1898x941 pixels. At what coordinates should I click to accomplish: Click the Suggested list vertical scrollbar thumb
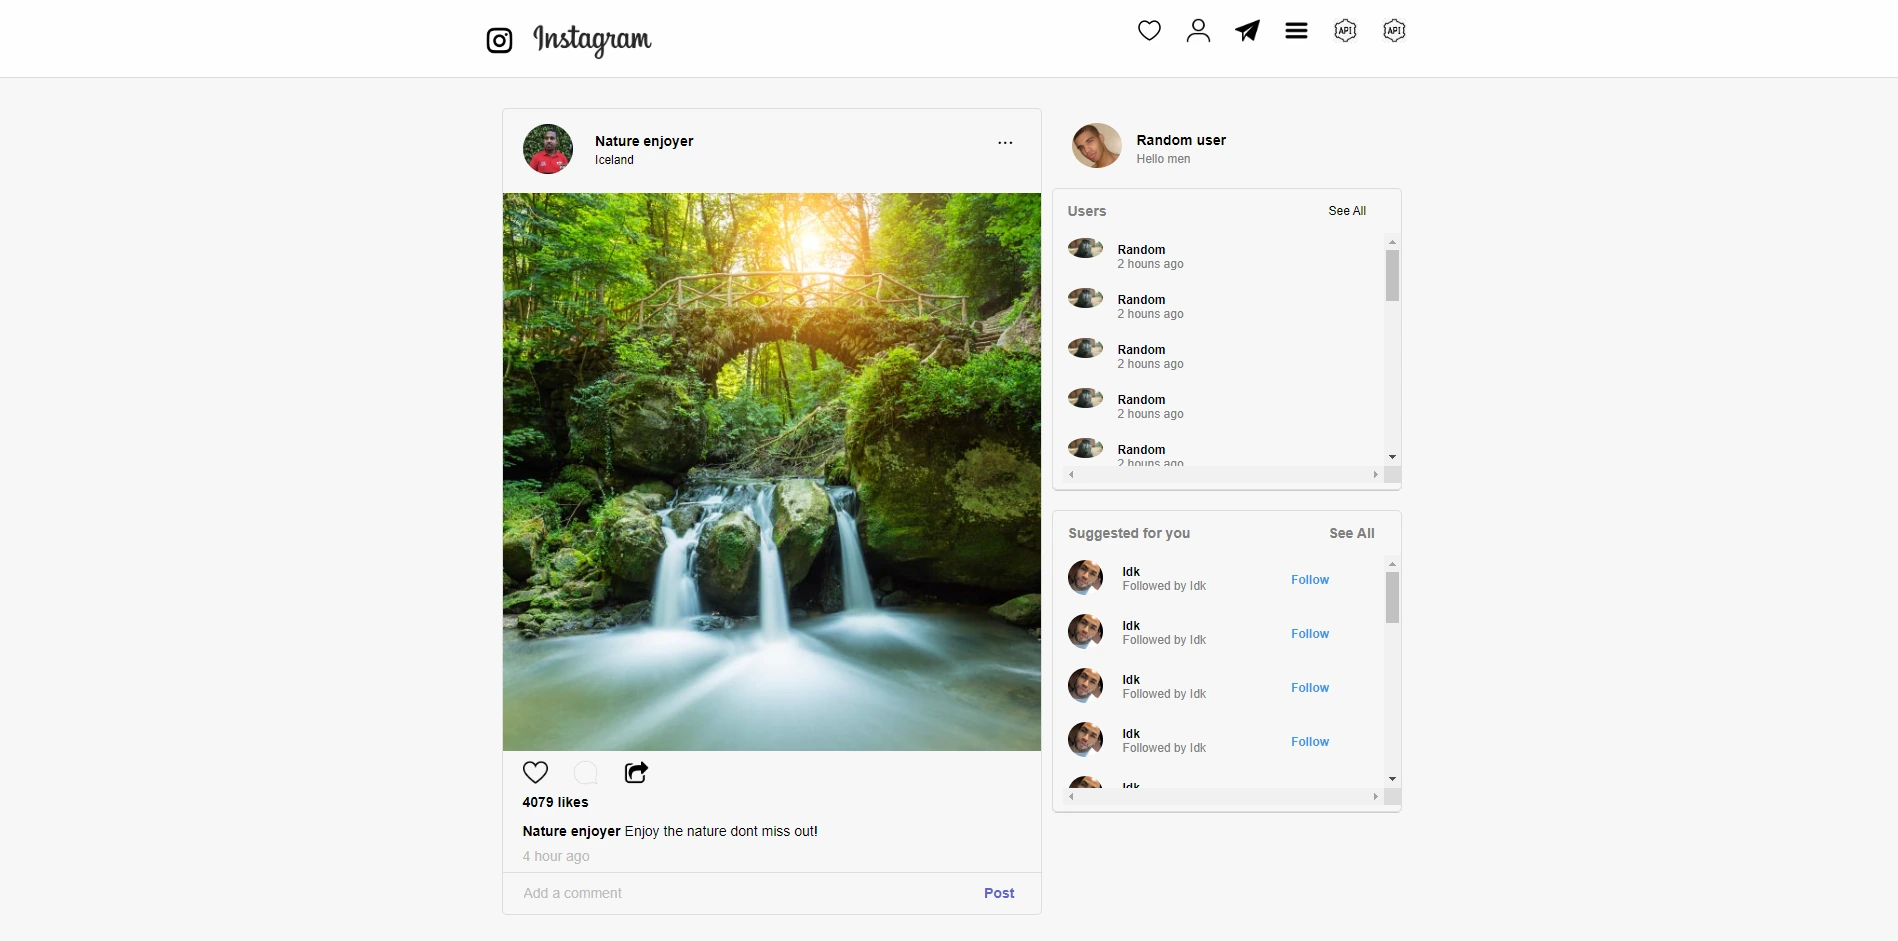(1392, 597)
